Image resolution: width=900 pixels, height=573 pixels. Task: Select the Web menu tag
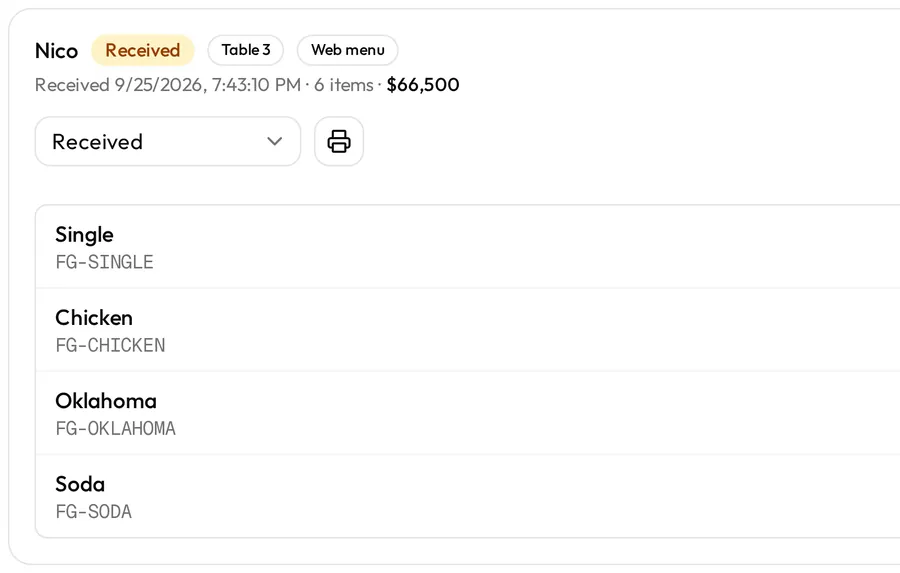tap(348, 50)
